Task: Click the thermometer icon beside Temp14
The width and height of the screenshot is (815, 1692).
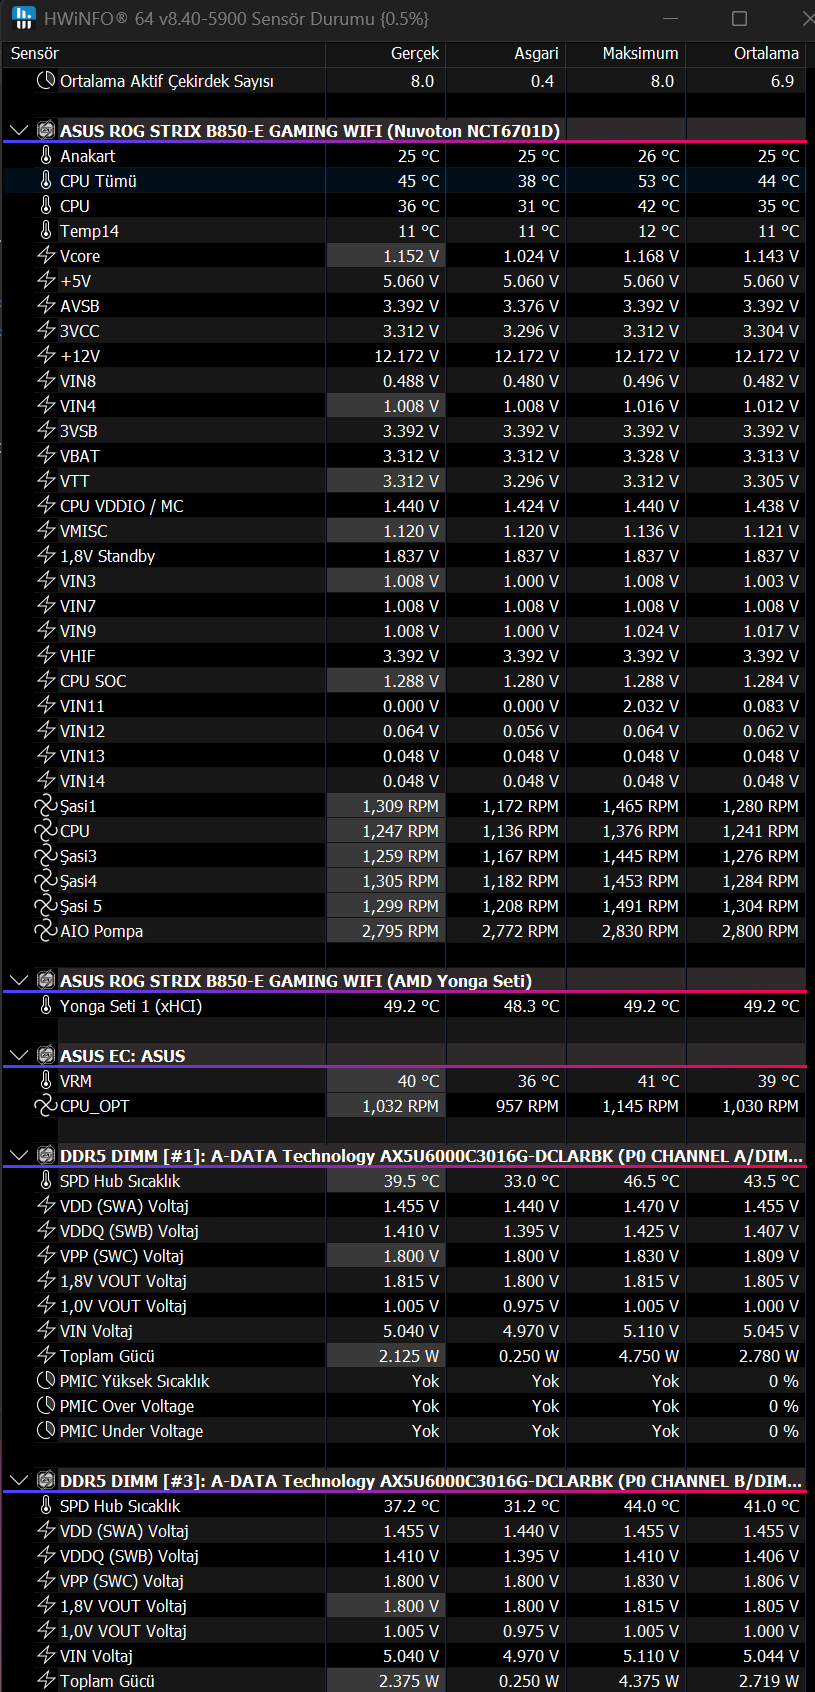Action: 46,230
